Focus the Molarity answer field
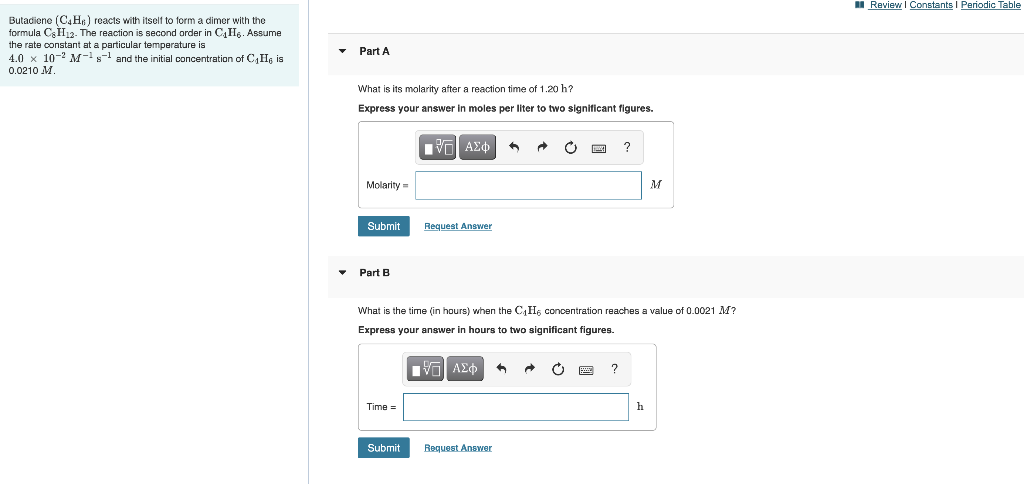The width and height of the screenshot is (1024, 484). 528,186
